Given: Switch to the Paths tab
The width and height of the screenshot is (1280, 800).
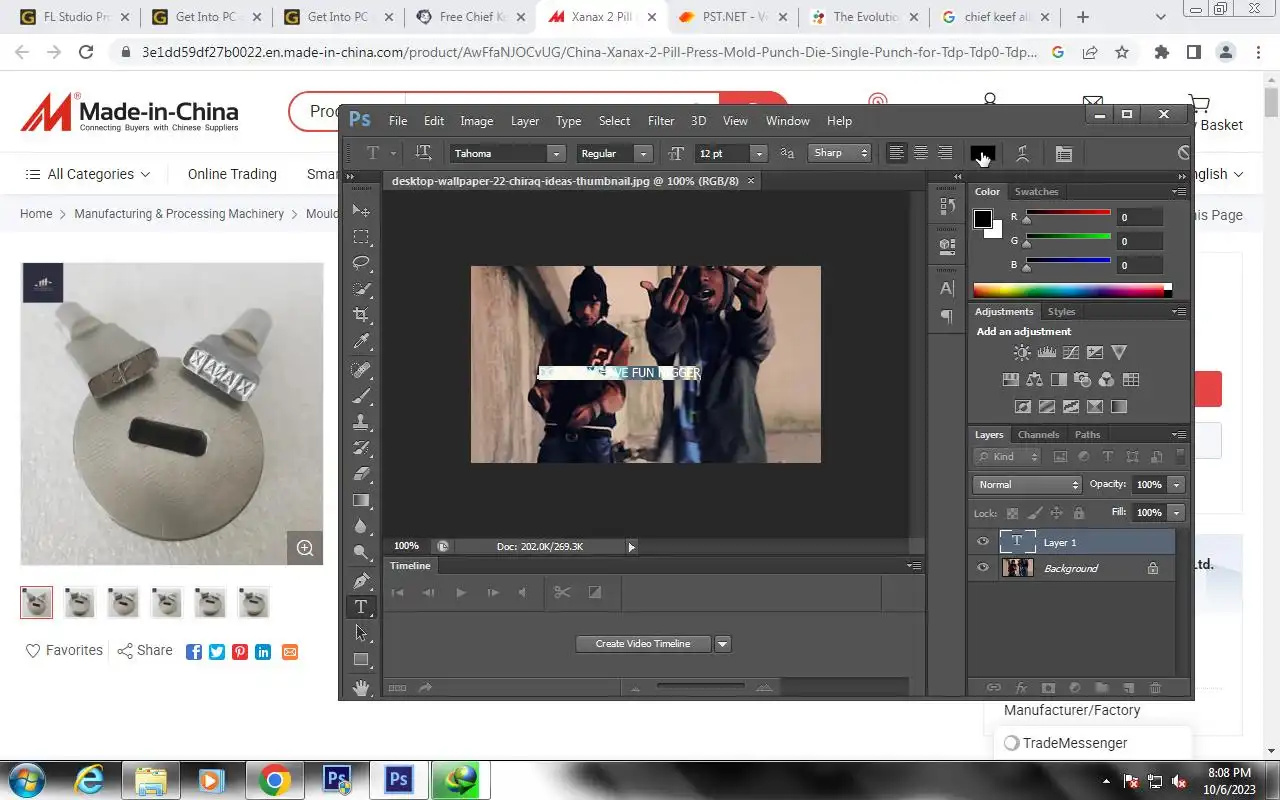Looking at the screenshot, I should [x=1087, y=434].
